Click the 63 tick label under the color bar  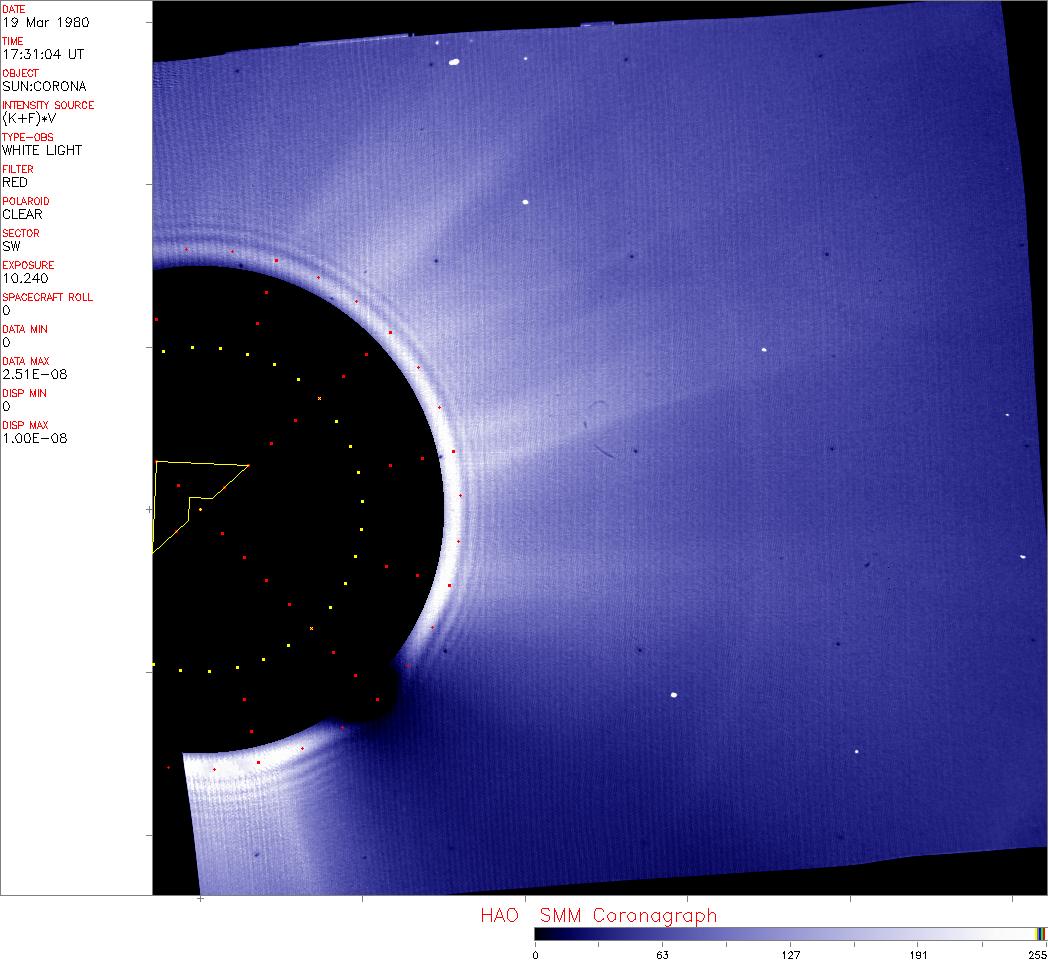(x=662, y=954)
